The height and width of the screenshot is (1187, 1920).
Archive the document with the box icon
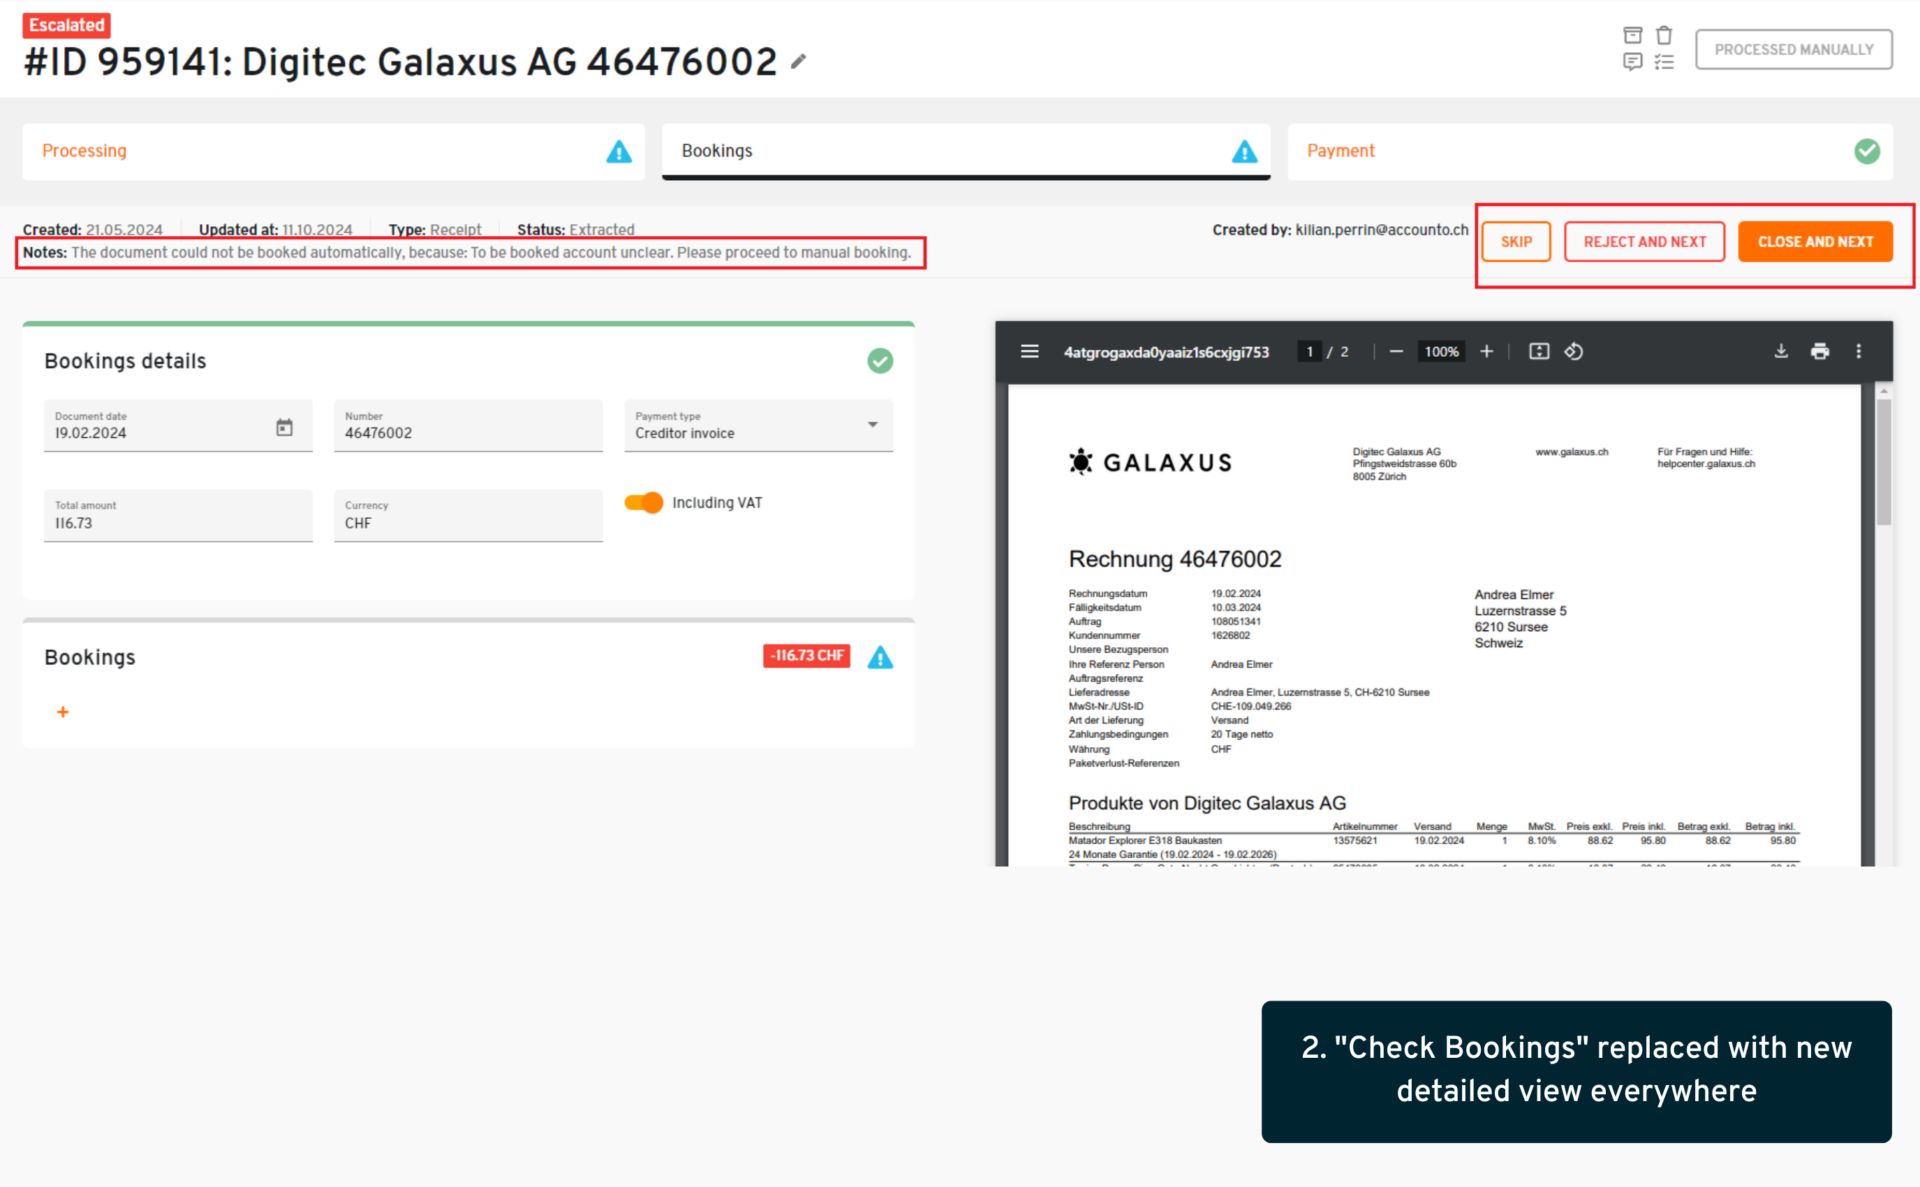(x=1632, y=36)
